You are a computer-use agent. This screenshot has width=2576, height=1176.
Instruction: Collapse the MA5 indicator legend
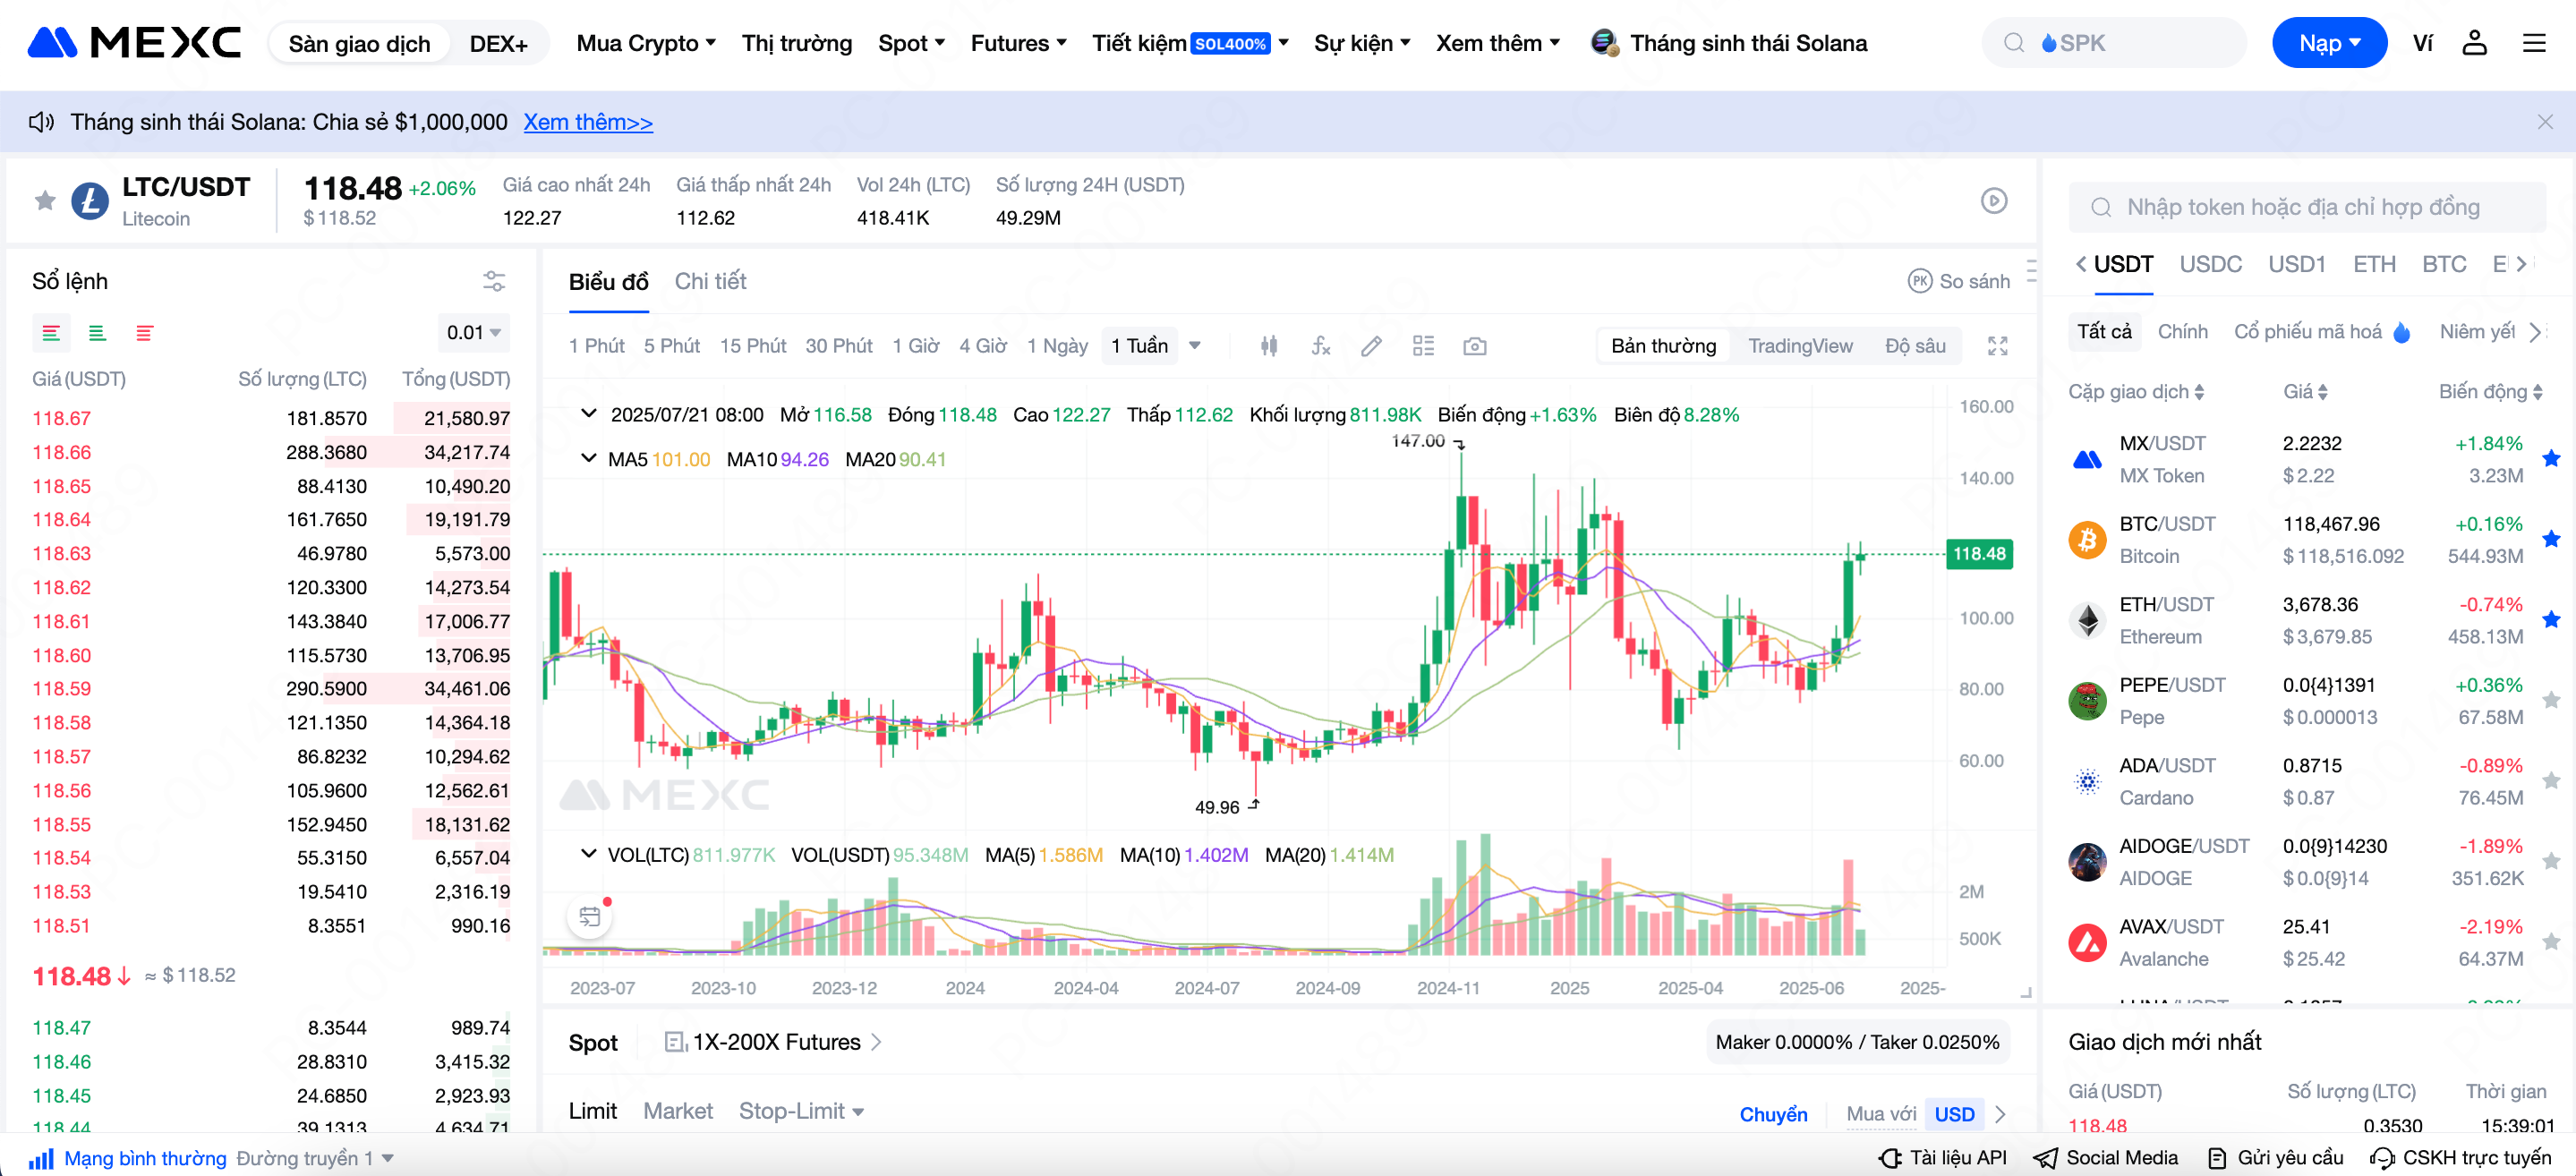(x=588, y=458)
